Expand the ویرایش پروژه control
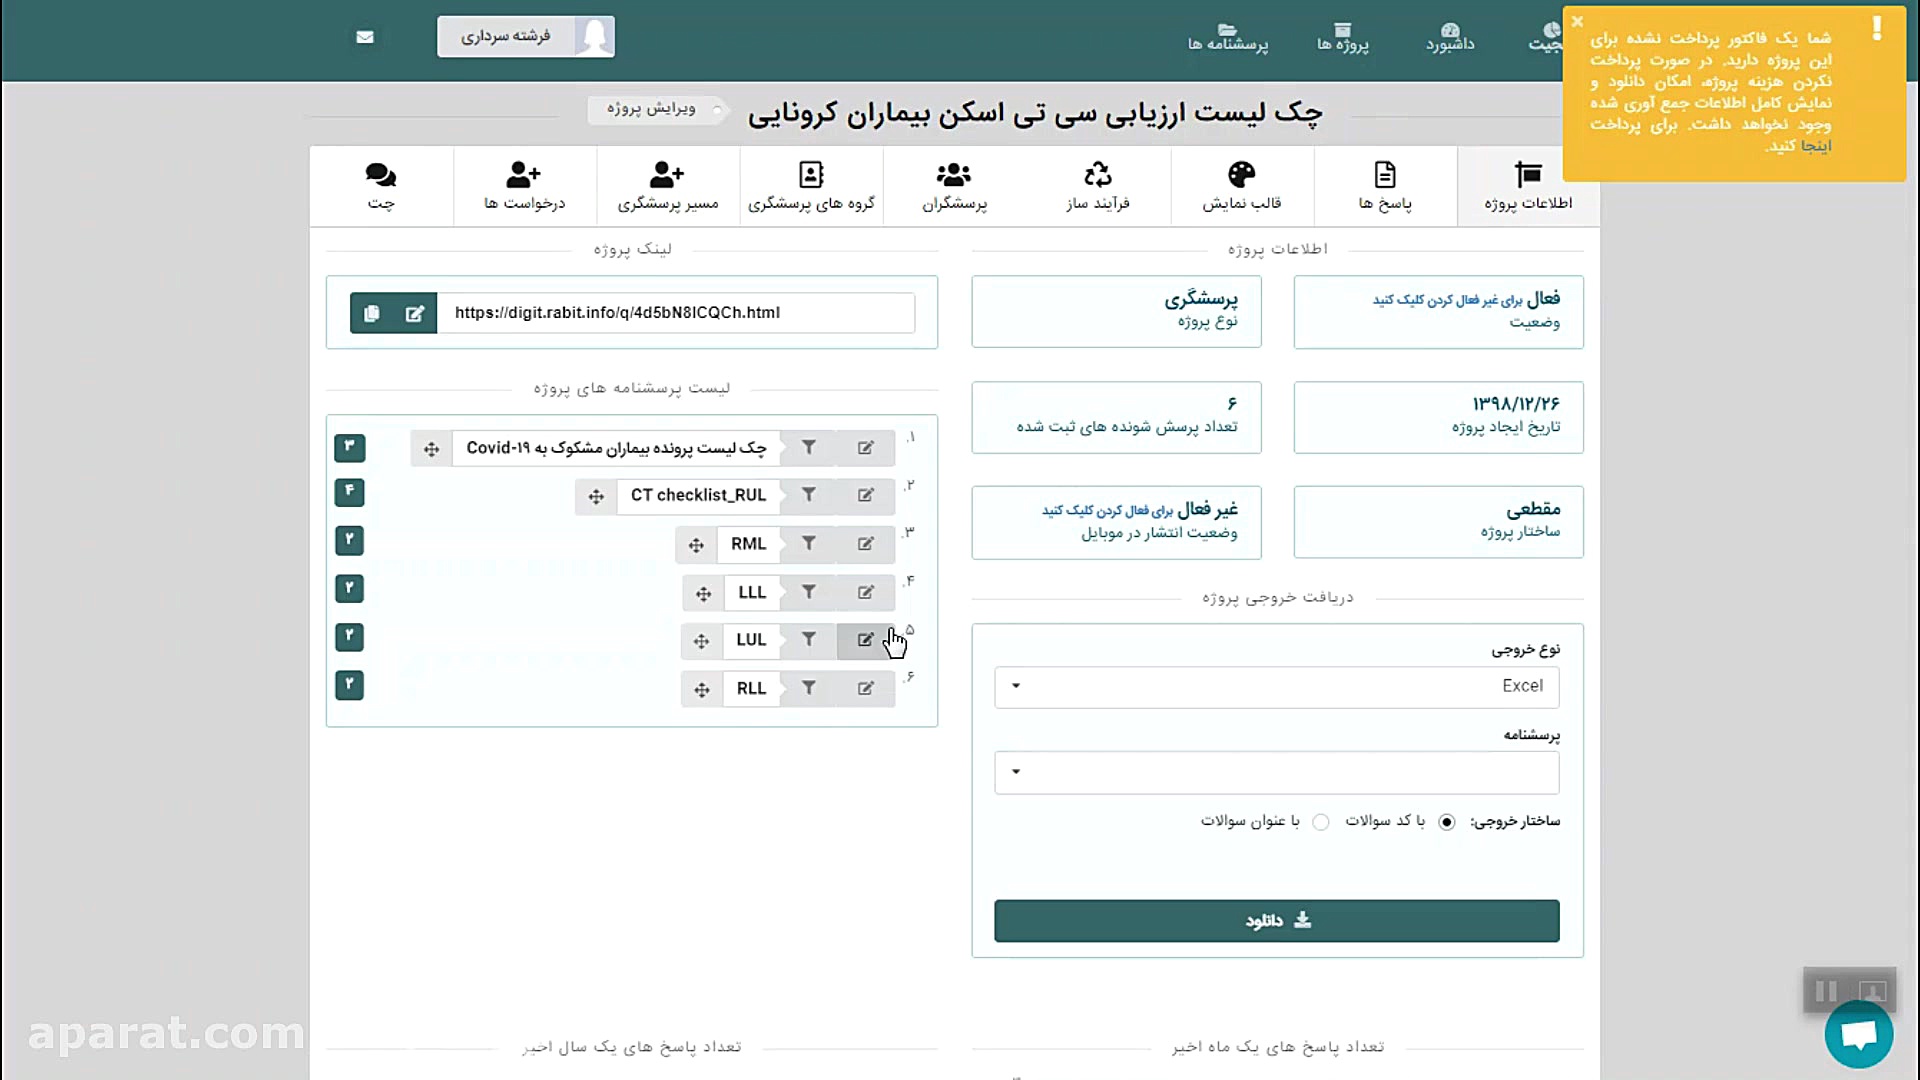The height and width of the screenshot is (1080, 1920). pos(655,110)
